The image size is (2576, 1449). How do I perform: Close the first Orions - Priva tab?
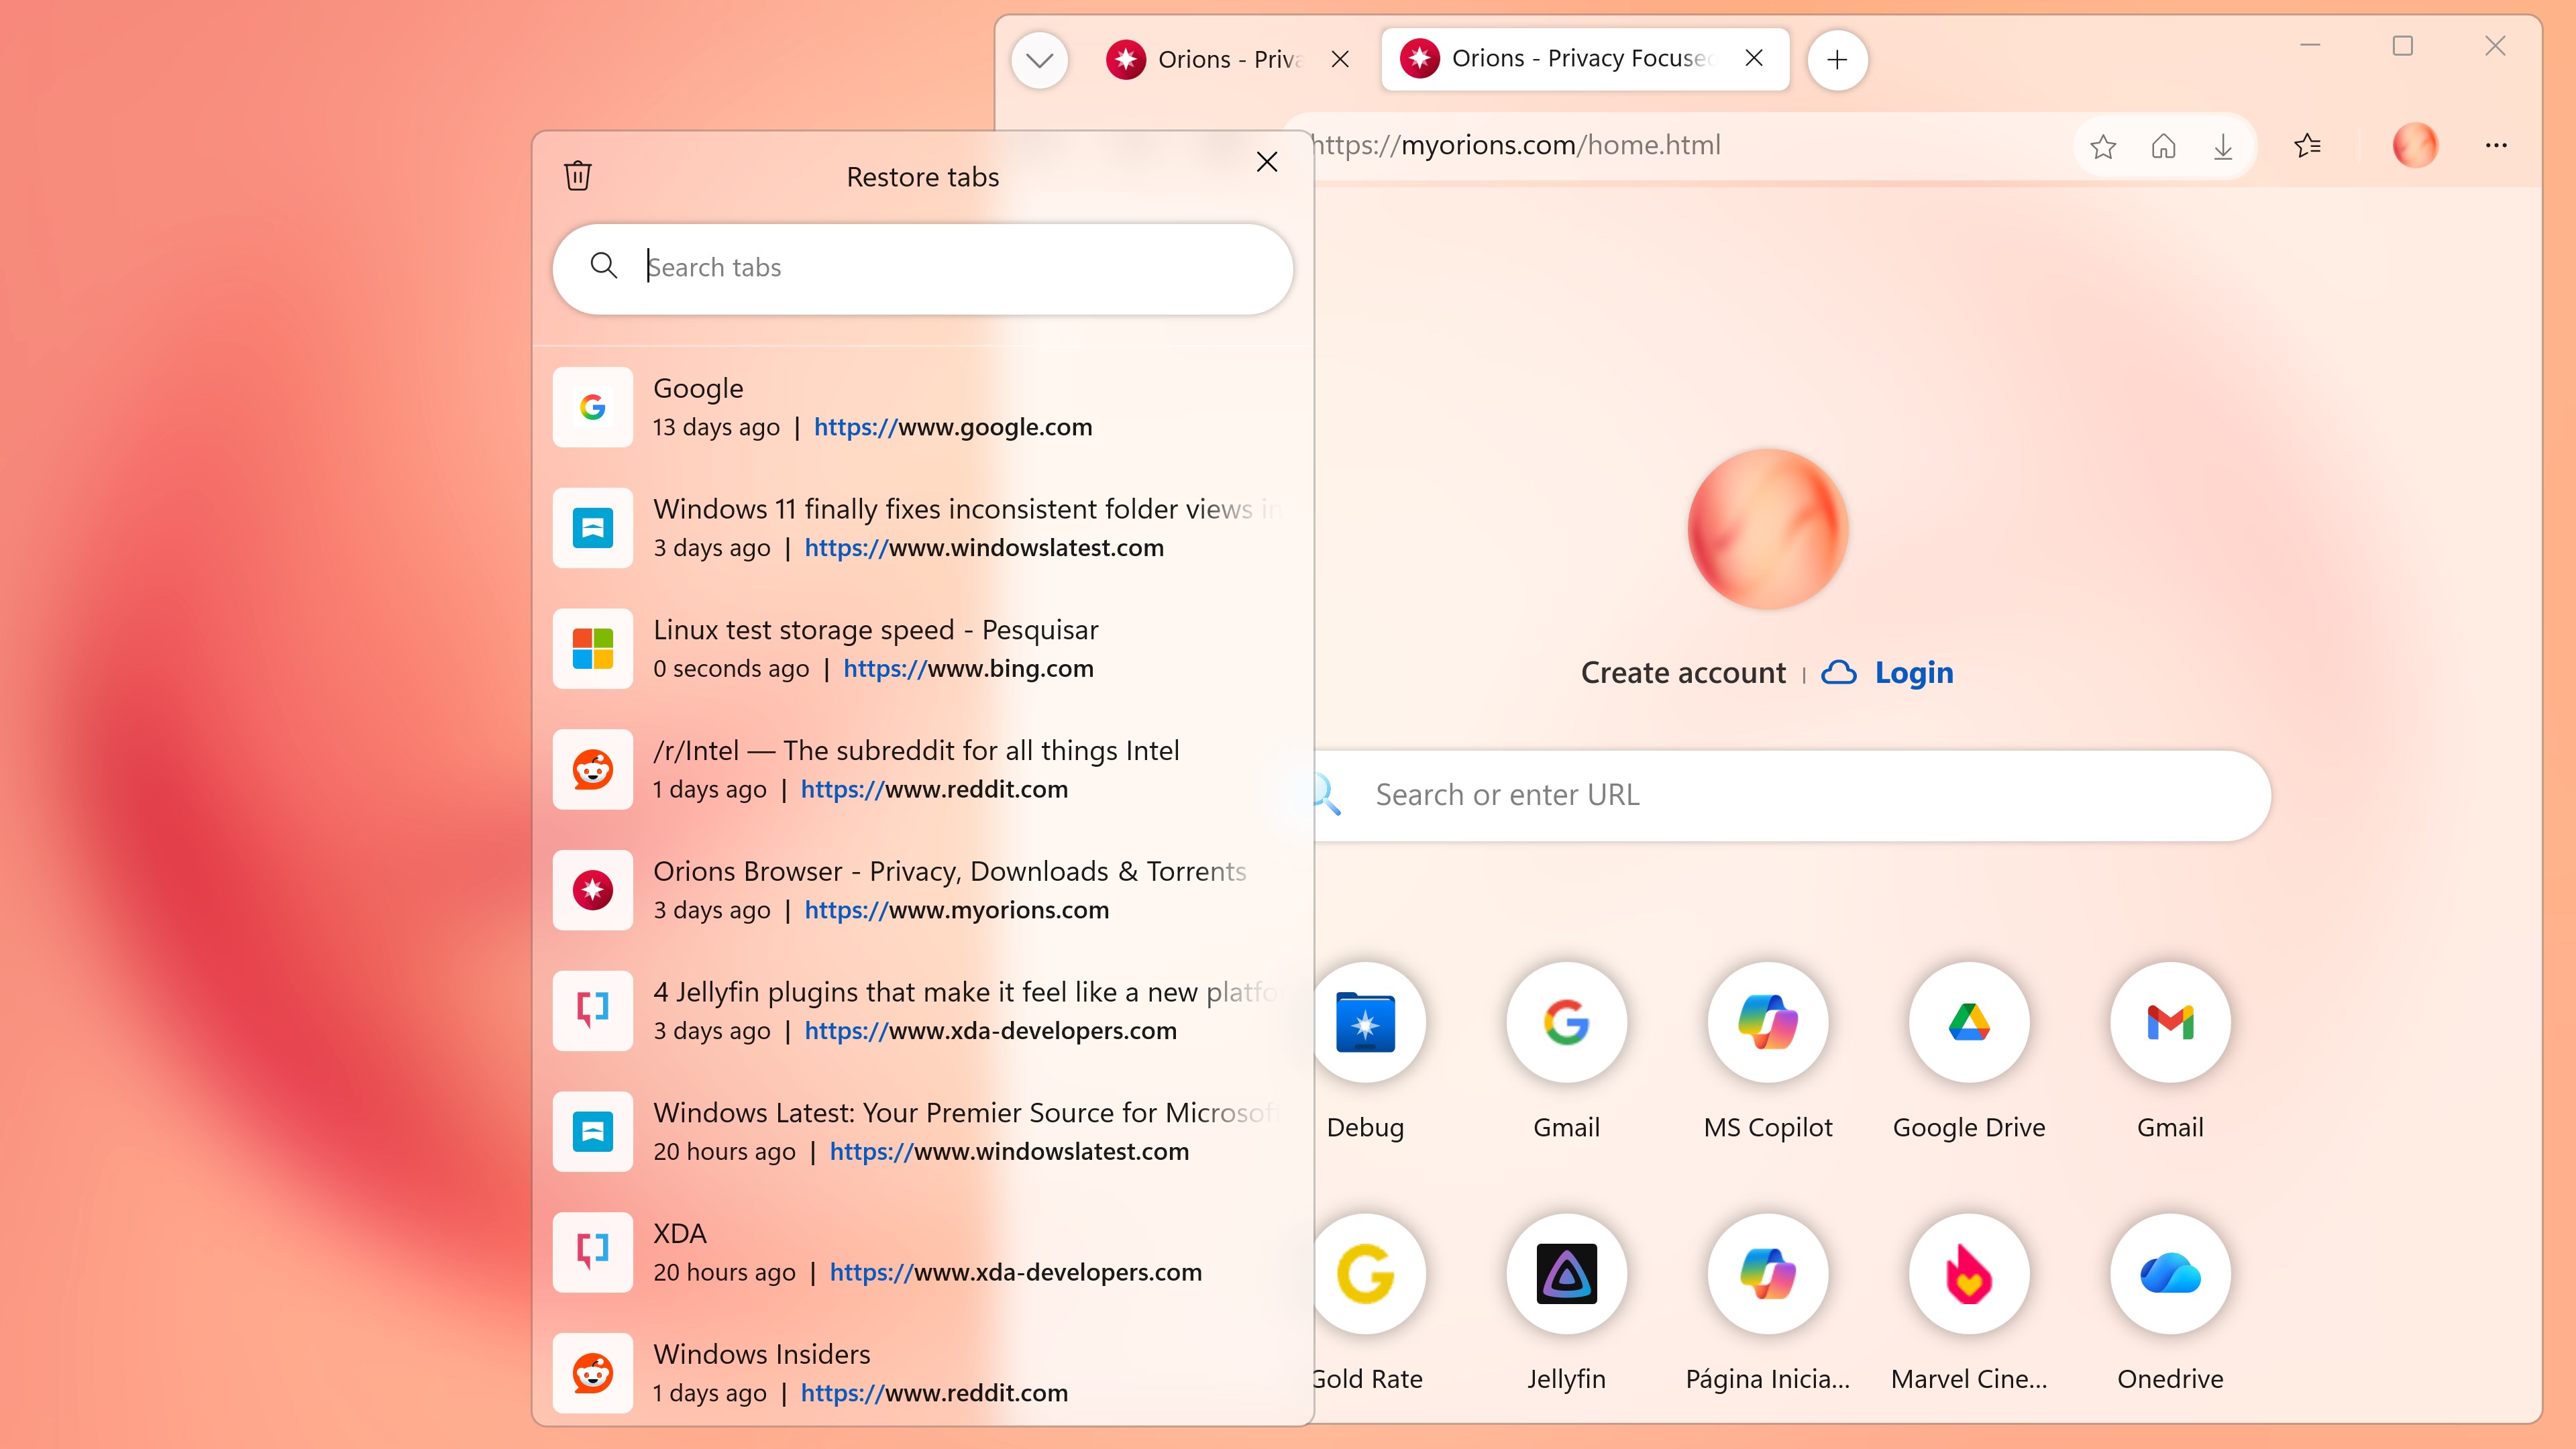click(x=1341, y=60)
